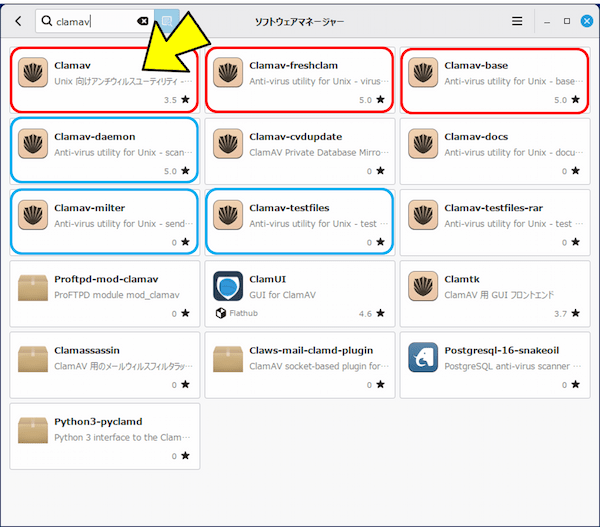Click the Python3-pyclamd box icon
600x527 pixels.
33,430
